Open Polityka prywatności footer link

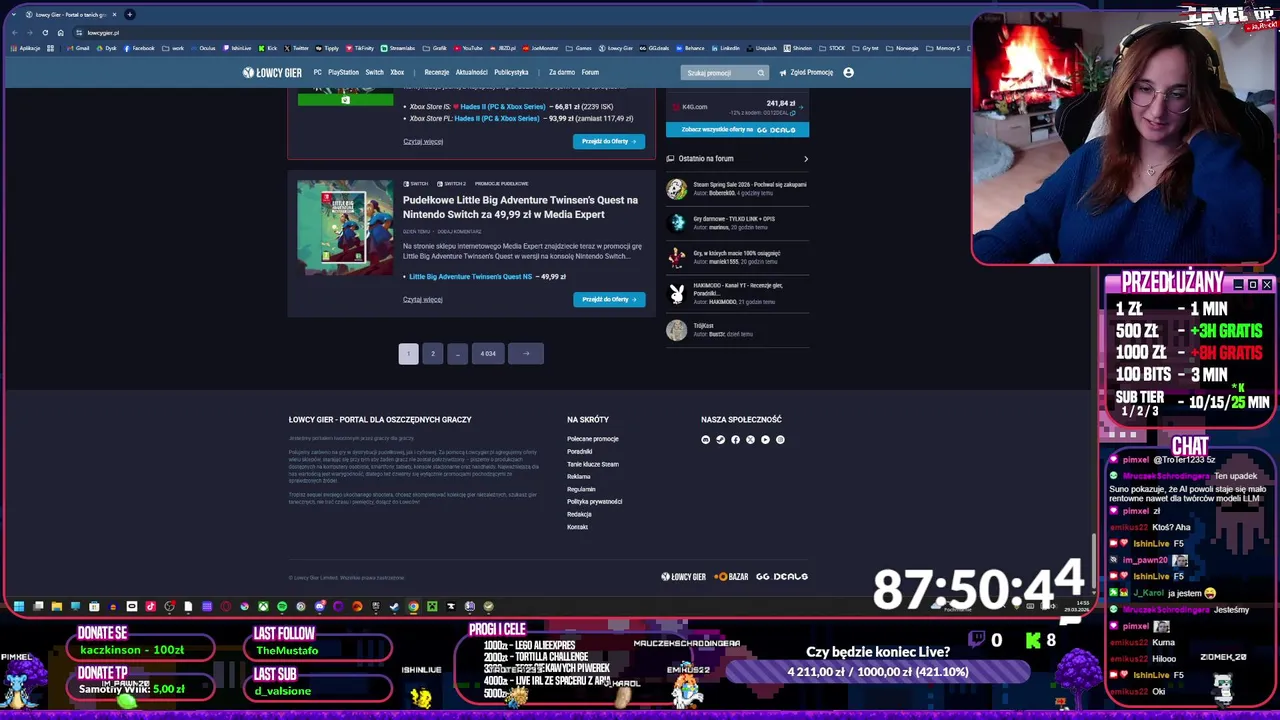(594, 502)
